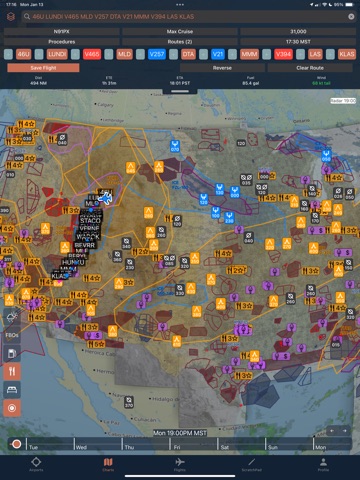Open the map layers icon beside the search bar
360x480 pixels.
point(11,17)
